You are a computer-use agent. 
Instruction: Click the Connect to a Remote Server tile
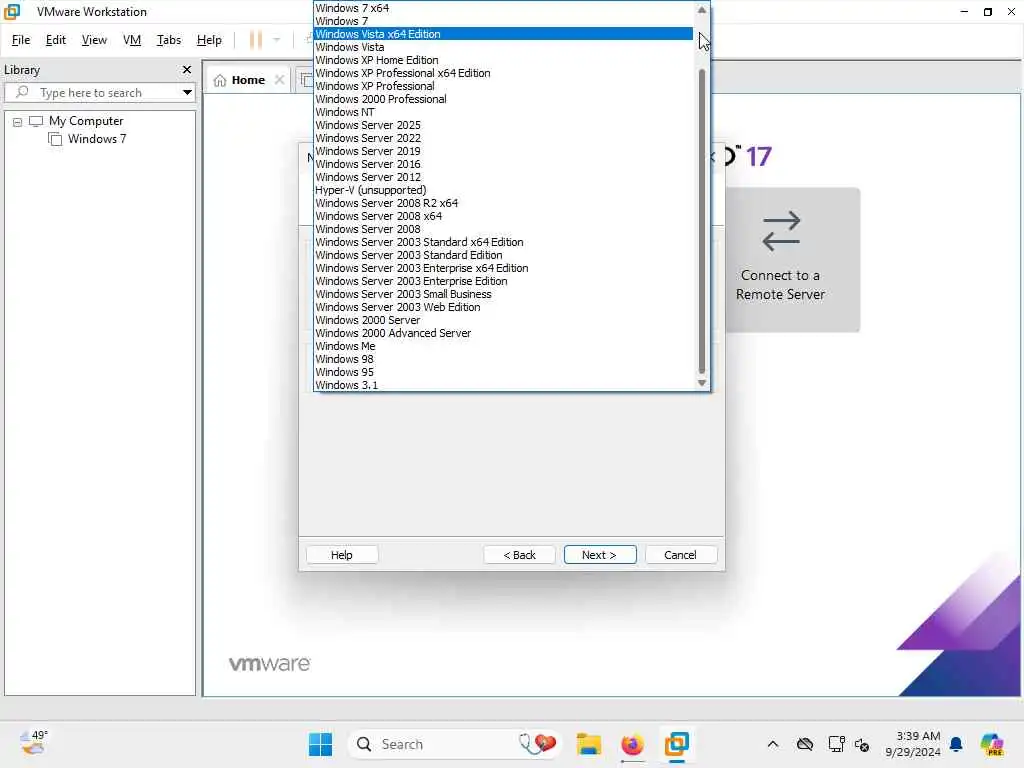tap(793, 260)
